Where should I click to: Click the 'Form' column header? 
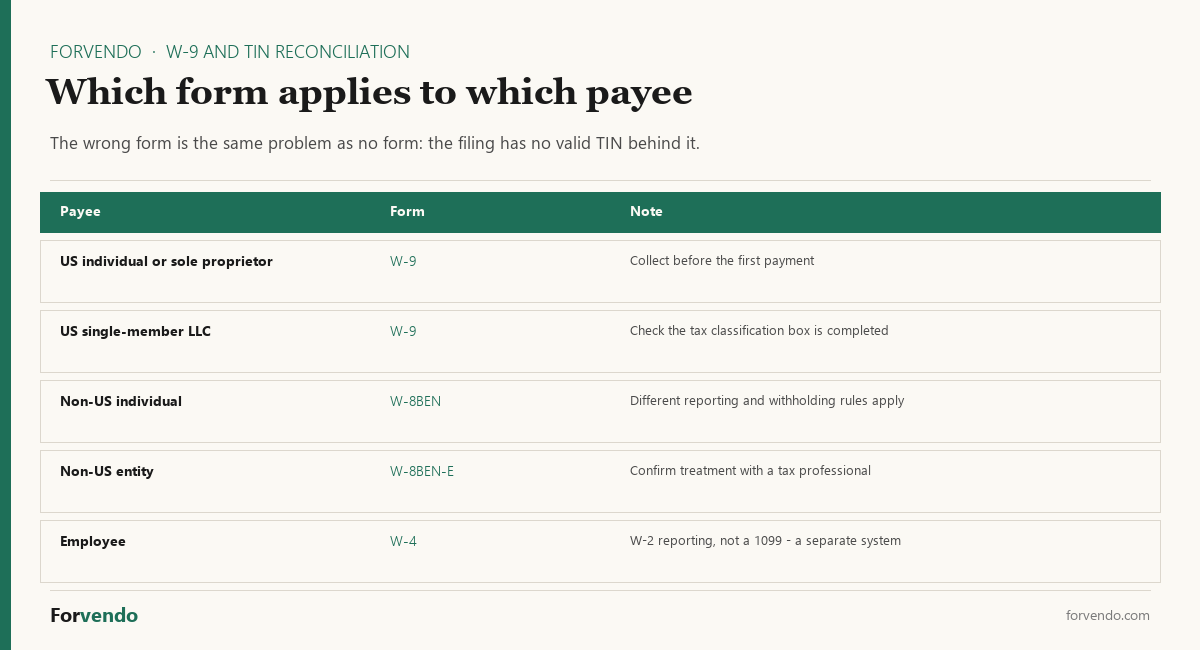pyautogui.click(x=407, y=211)
